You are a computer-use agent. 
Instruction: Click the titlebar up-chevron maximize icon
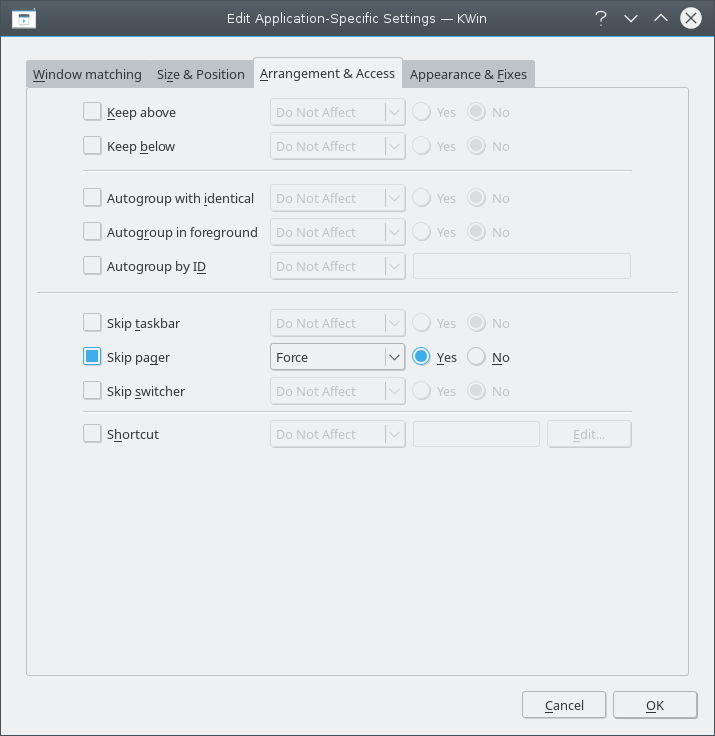click(x=660, y=17)
